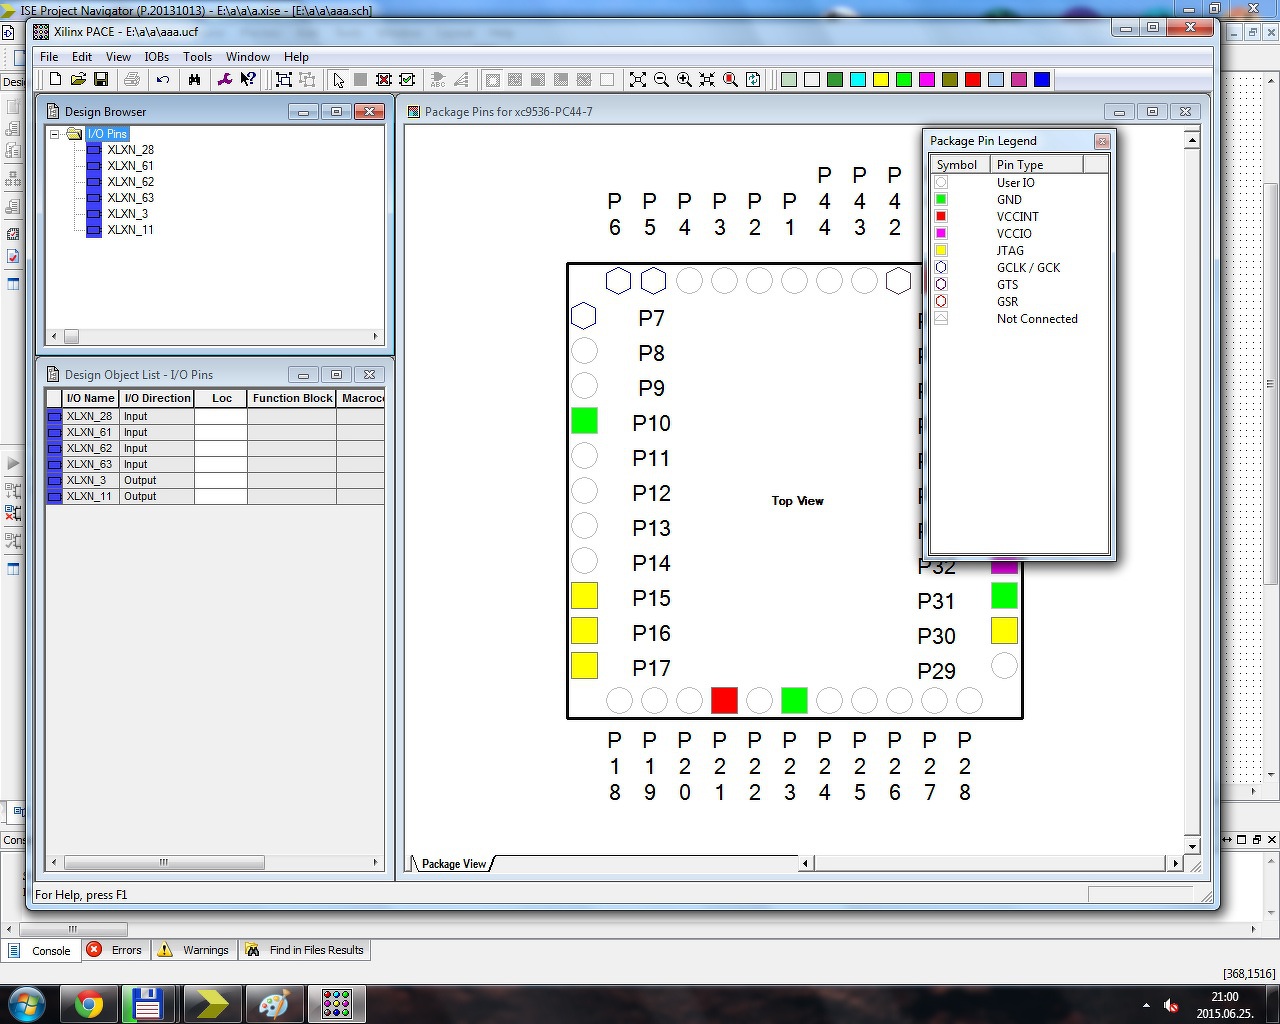Open Windows Start menu
Viewport: 1280px width, 1024px height.
pos(26,1003)
